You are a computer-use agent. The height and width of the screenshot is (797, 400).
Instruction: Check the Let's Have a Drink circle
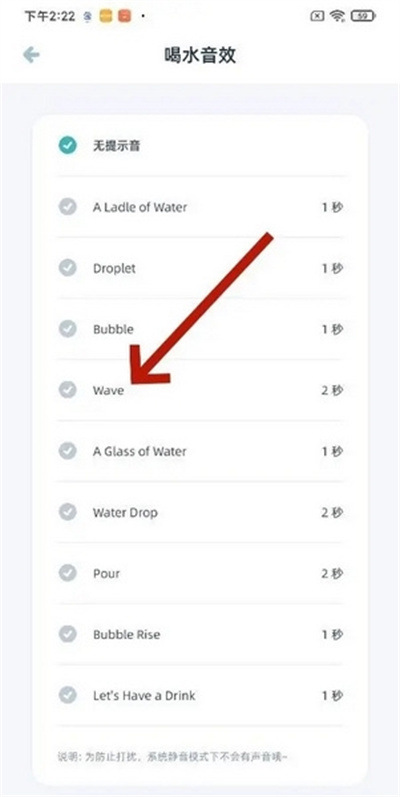click(67, 695)
